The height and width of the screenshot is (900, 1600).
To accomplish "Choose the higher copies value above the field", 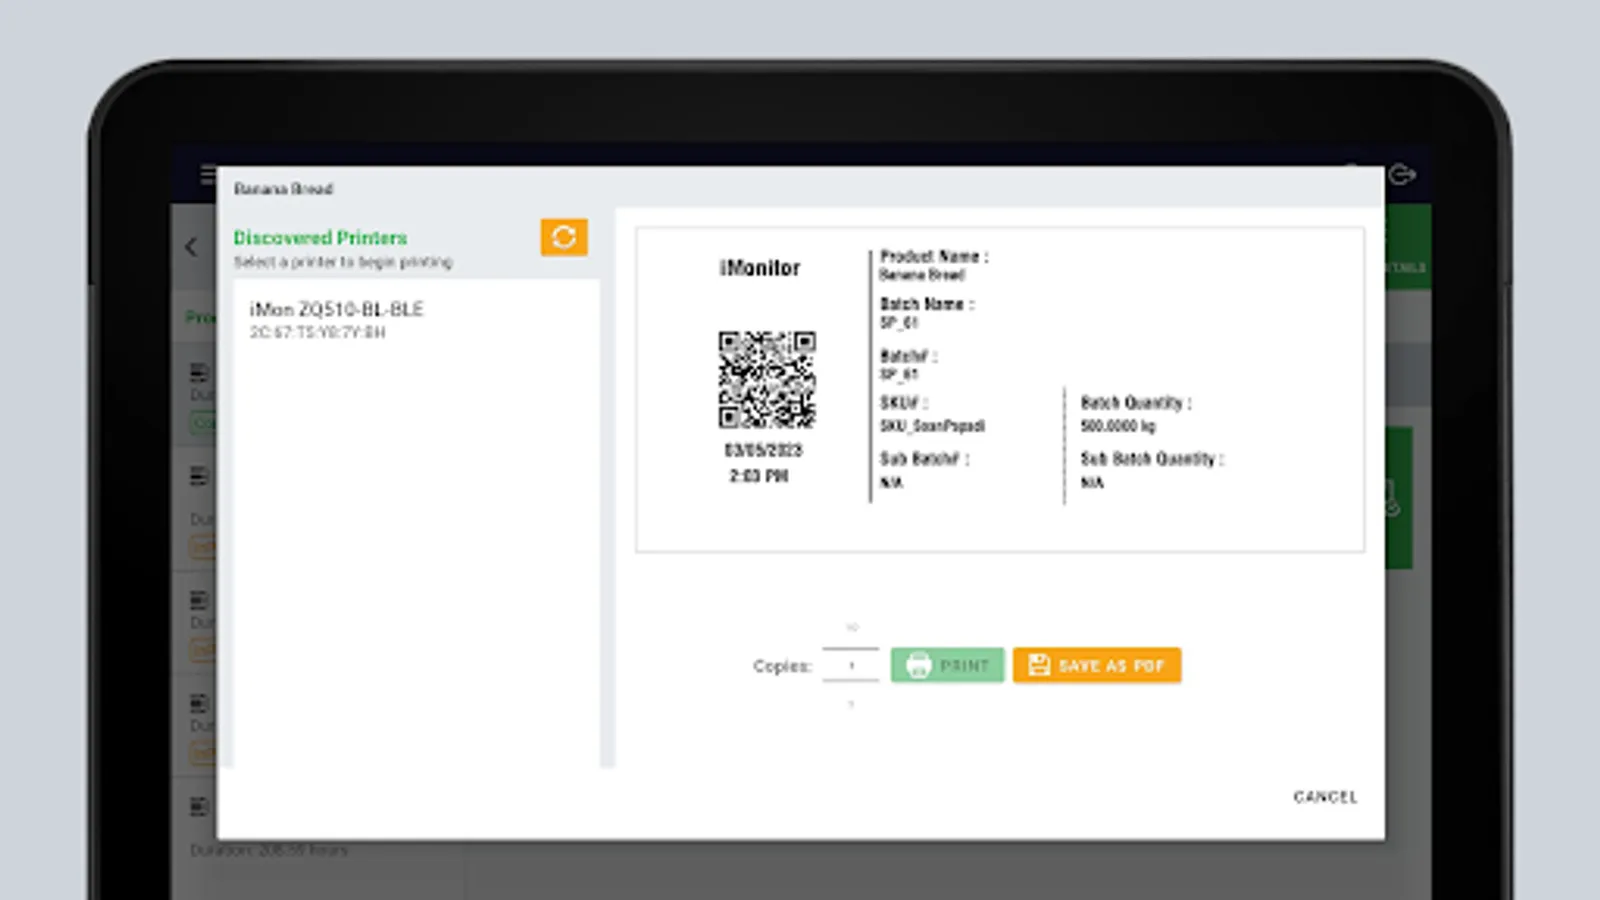I will pyautogui.click(x=852, y=627).
